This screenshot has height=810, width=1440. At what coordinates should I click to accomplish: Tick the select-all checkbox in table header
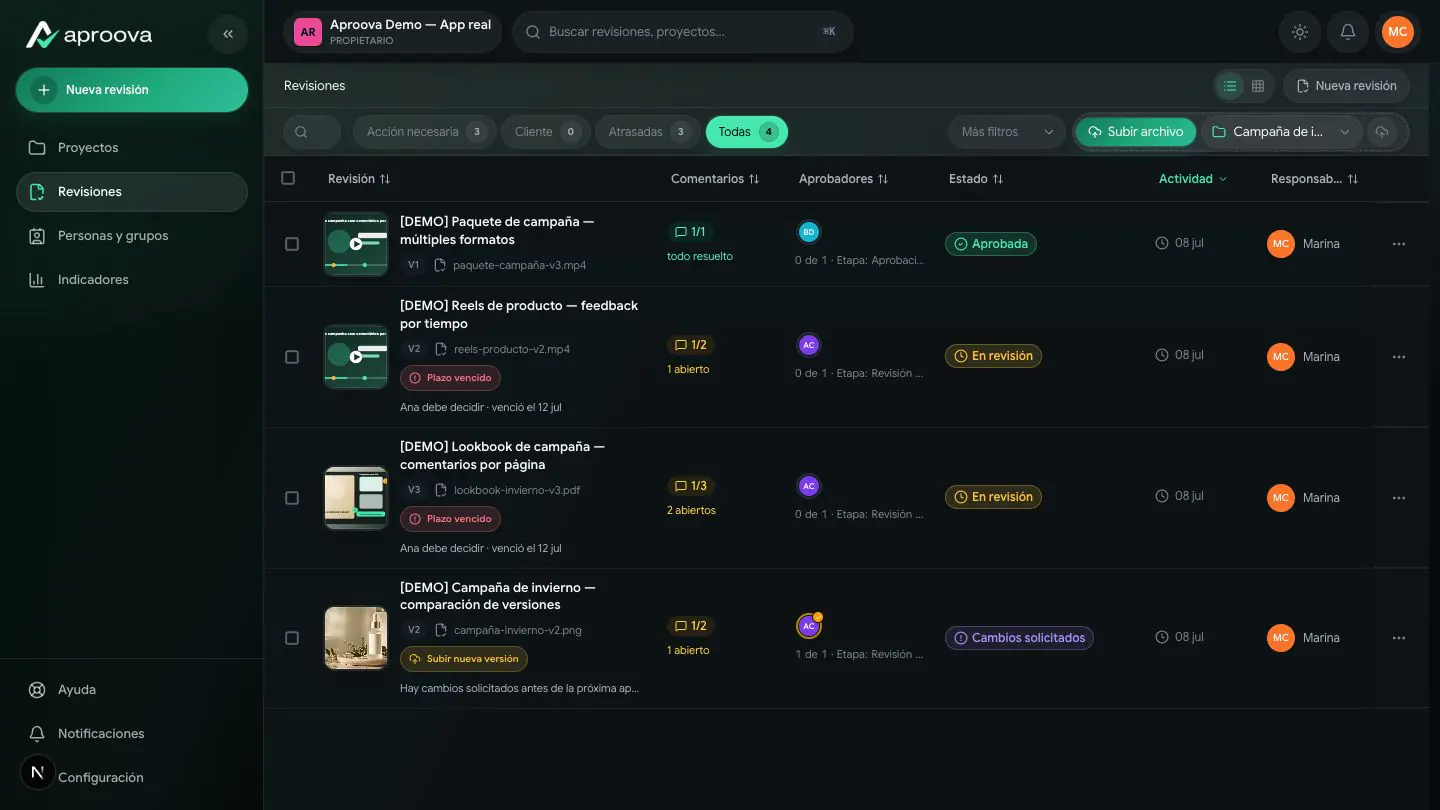[x=288, y=178]
